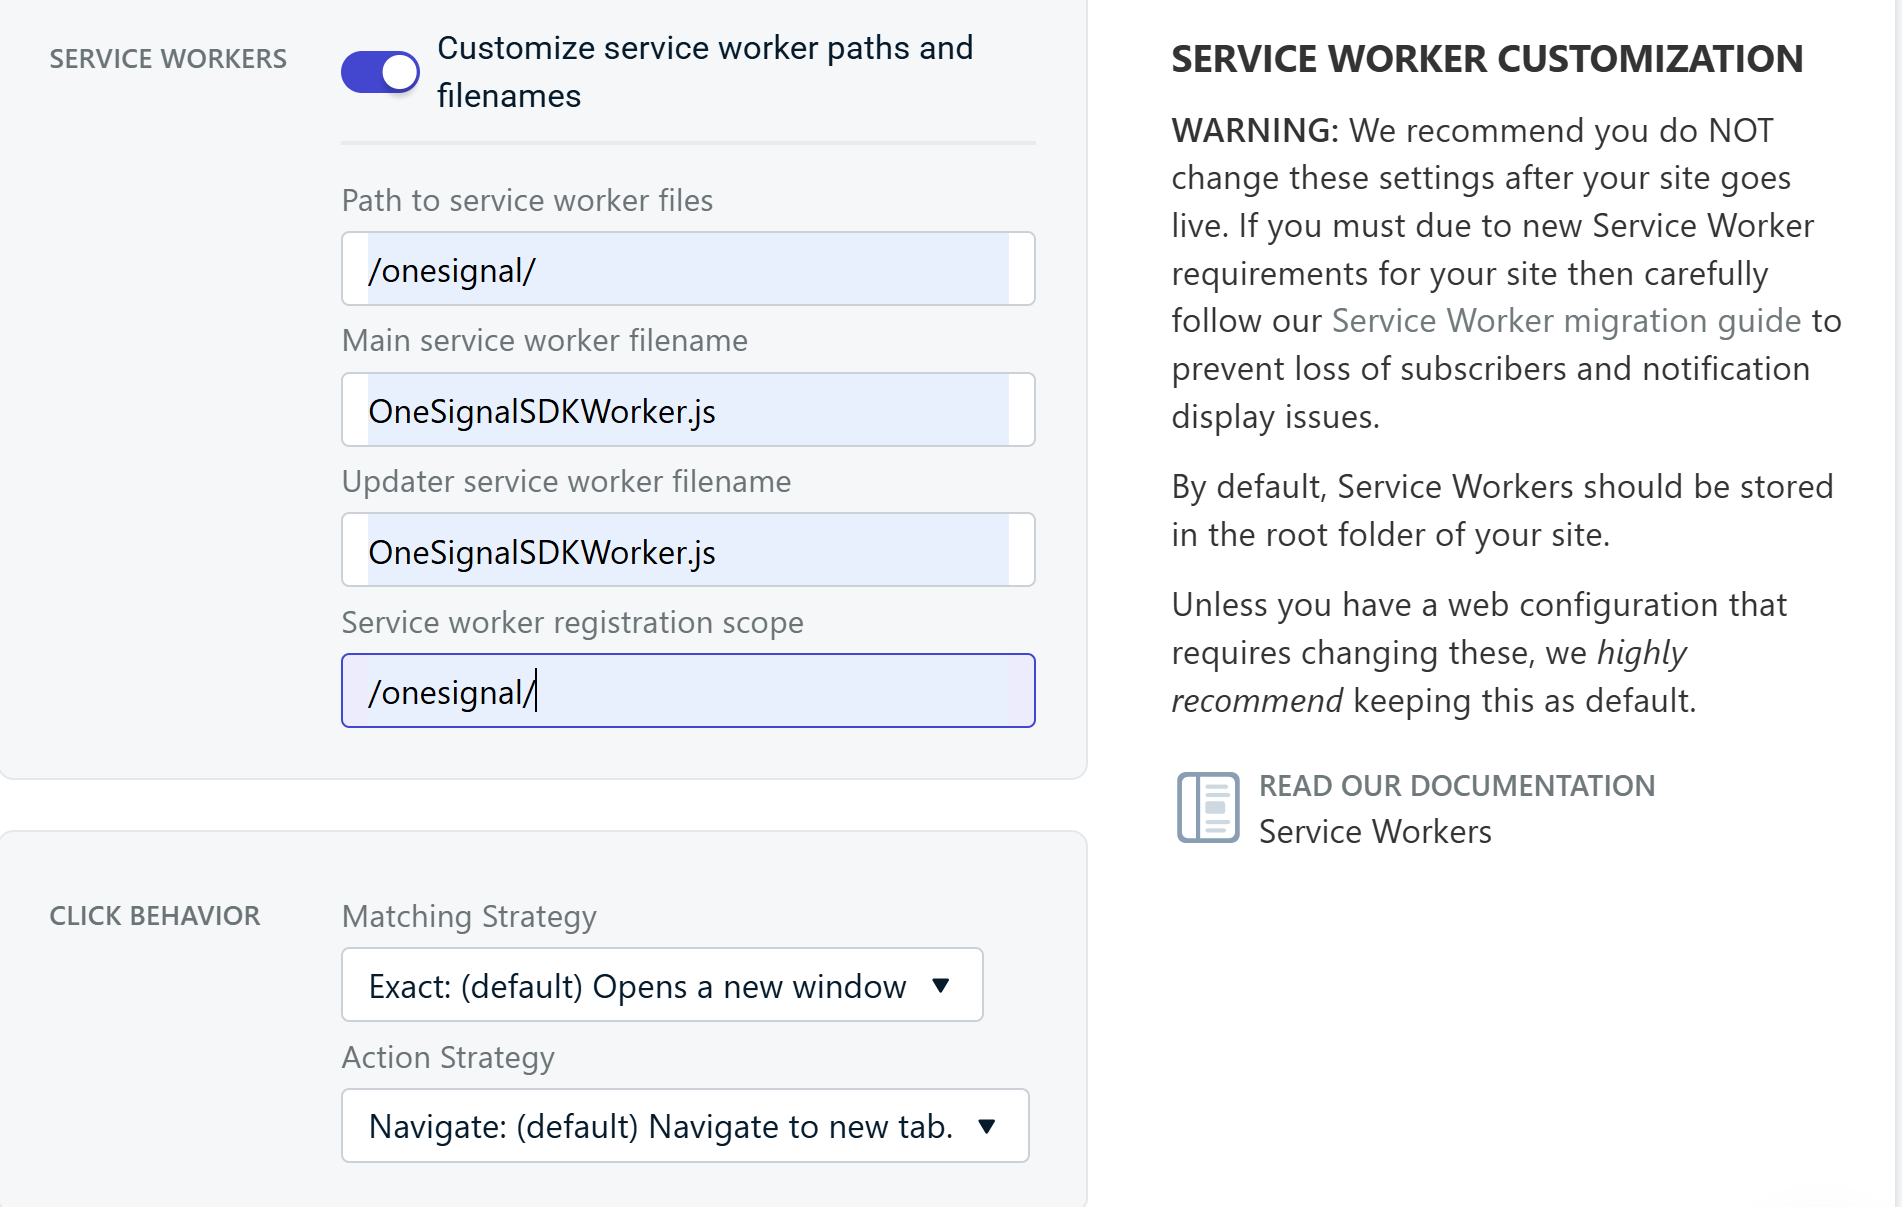Click the WARNING text in the help panel
Screen dimensions: 1902x1207
tap(1255, 131)
